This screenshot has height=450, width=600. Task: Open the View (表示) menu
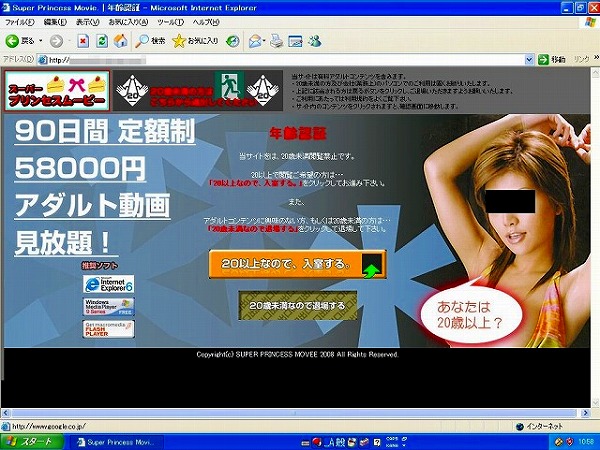pos(87,22)
